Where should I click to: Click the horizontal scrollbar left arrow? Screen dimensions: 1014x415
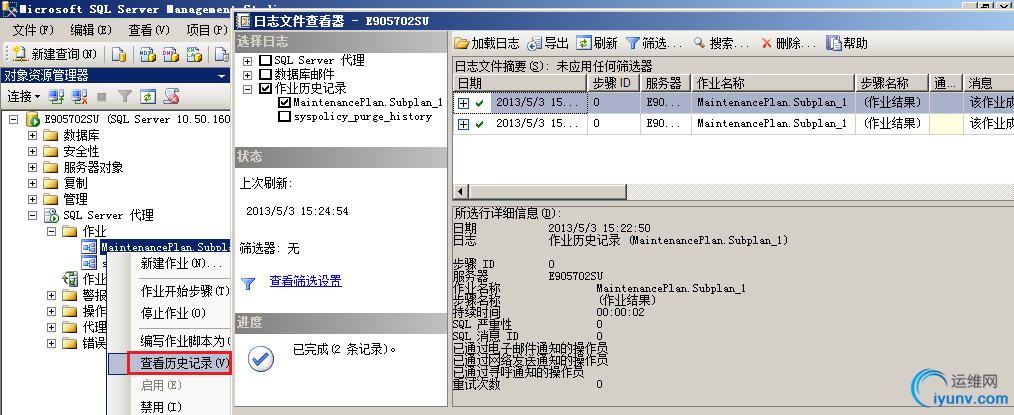click(x=460, y=192)
